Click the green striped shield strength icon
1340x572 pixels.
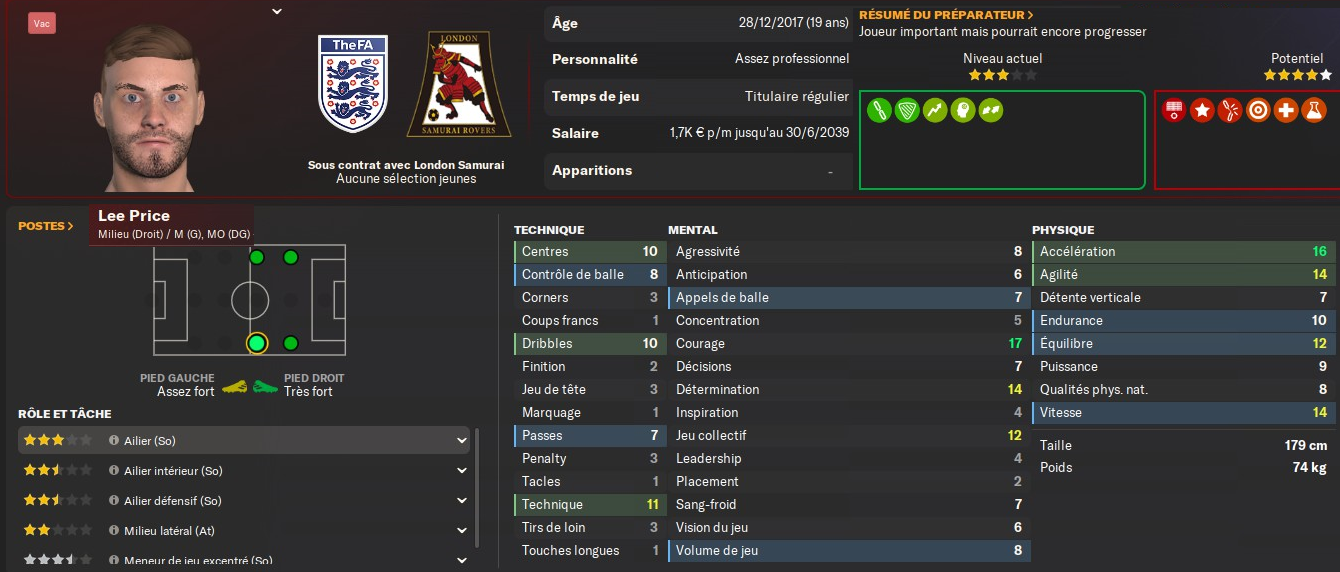pyautogui.click(x=907, y=110)
